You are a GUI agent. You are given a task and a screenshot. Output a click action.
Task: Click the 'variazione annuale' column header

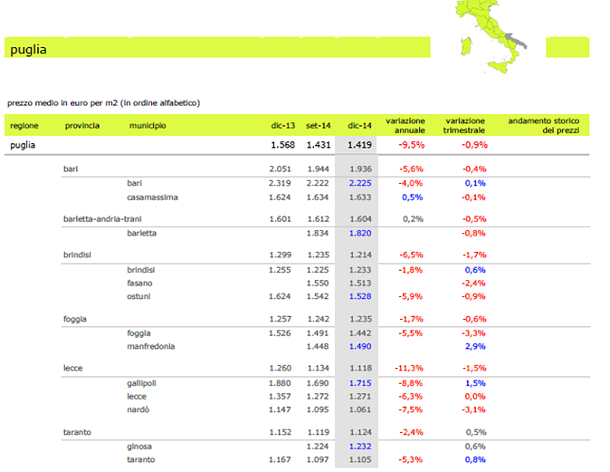[x=405, y=125]
